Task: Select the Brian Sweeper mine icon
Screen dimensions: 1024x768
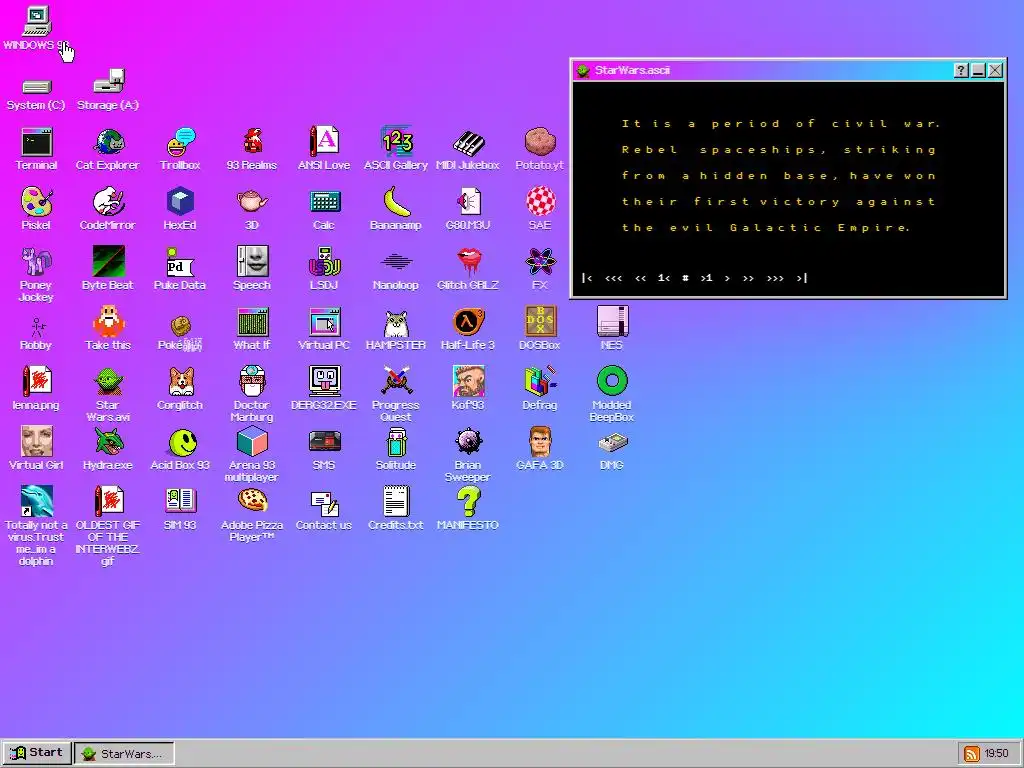Action: pos(468,455)
